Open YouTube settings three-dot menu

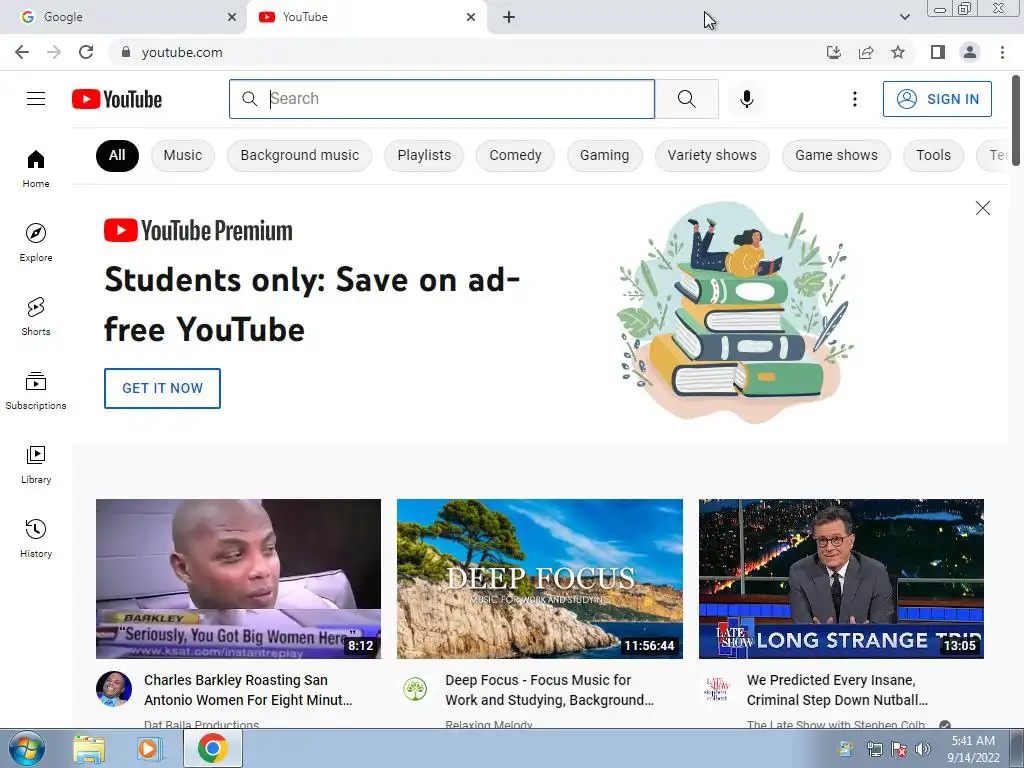point(854,99)
